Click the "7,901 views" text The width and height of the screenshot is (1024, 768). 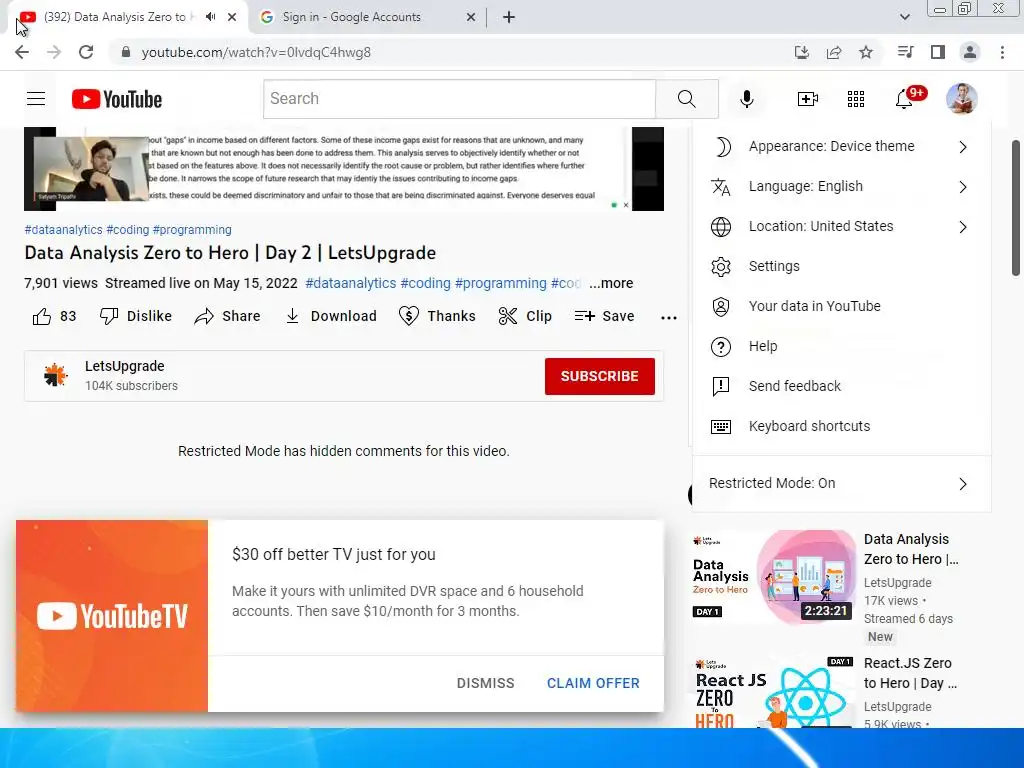[x=61, y=283]
